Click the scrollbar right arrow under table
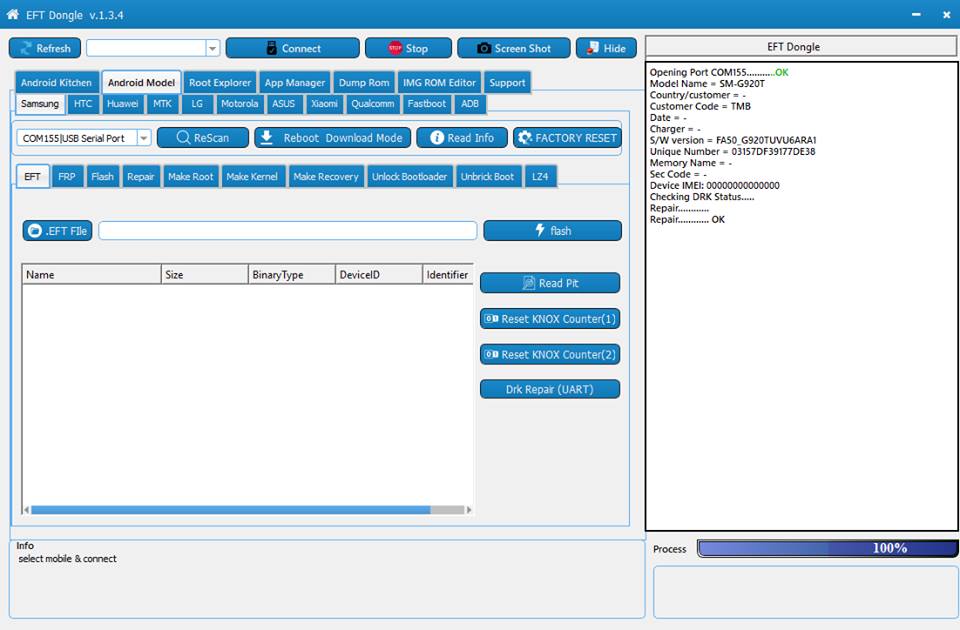Viewport: 960px width, 630px height. tap(469, 509)
